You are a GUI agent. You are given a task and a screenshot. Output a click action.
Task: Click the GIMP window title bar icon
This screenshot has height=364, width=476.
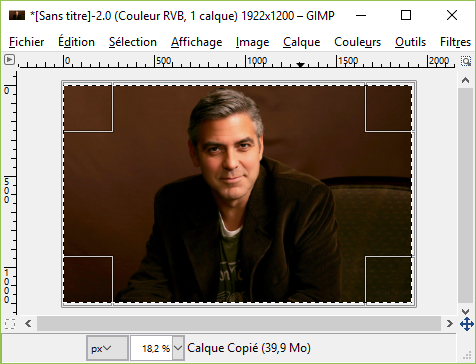[17, 15]
